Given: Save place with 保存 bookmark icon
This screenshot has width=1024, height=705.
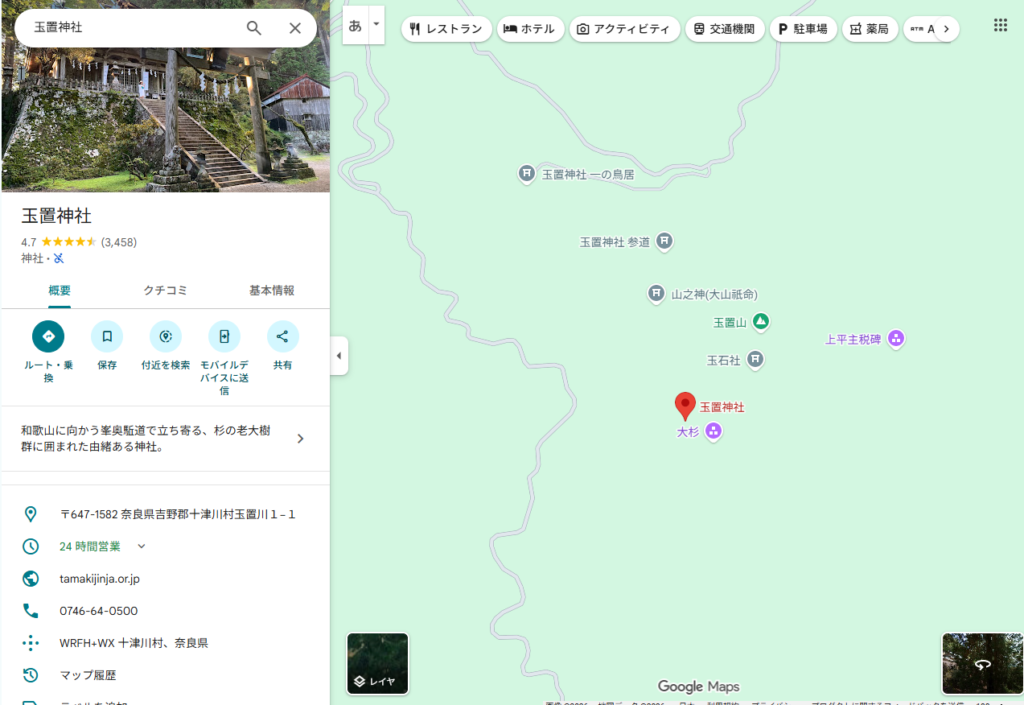Looking at the screenshot, I should coord(107,336).
